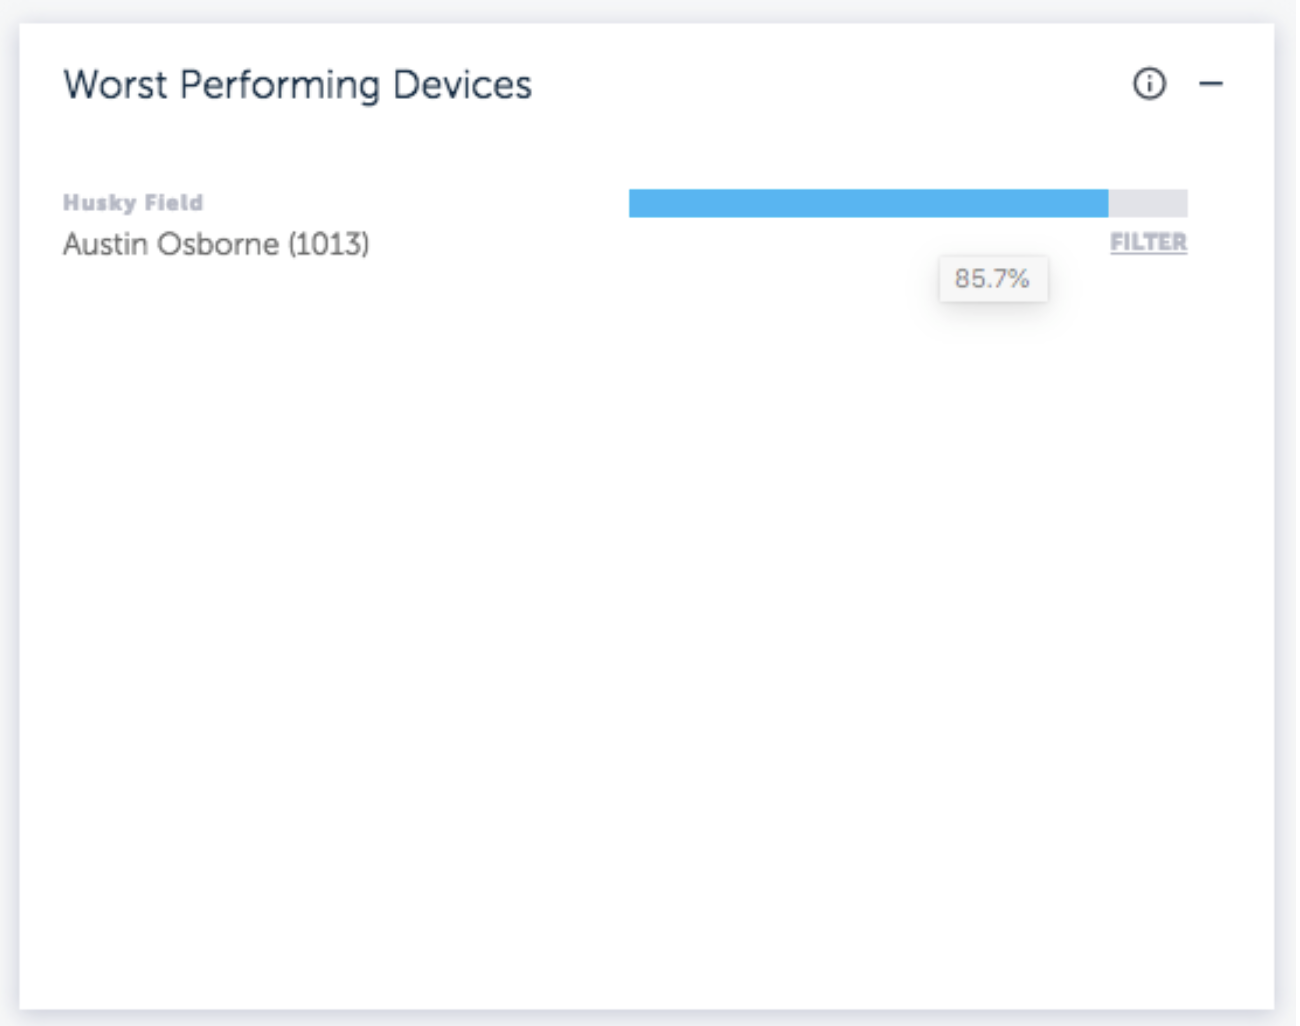Click the gray unfilled end of the bar

tap(1148, 203)
